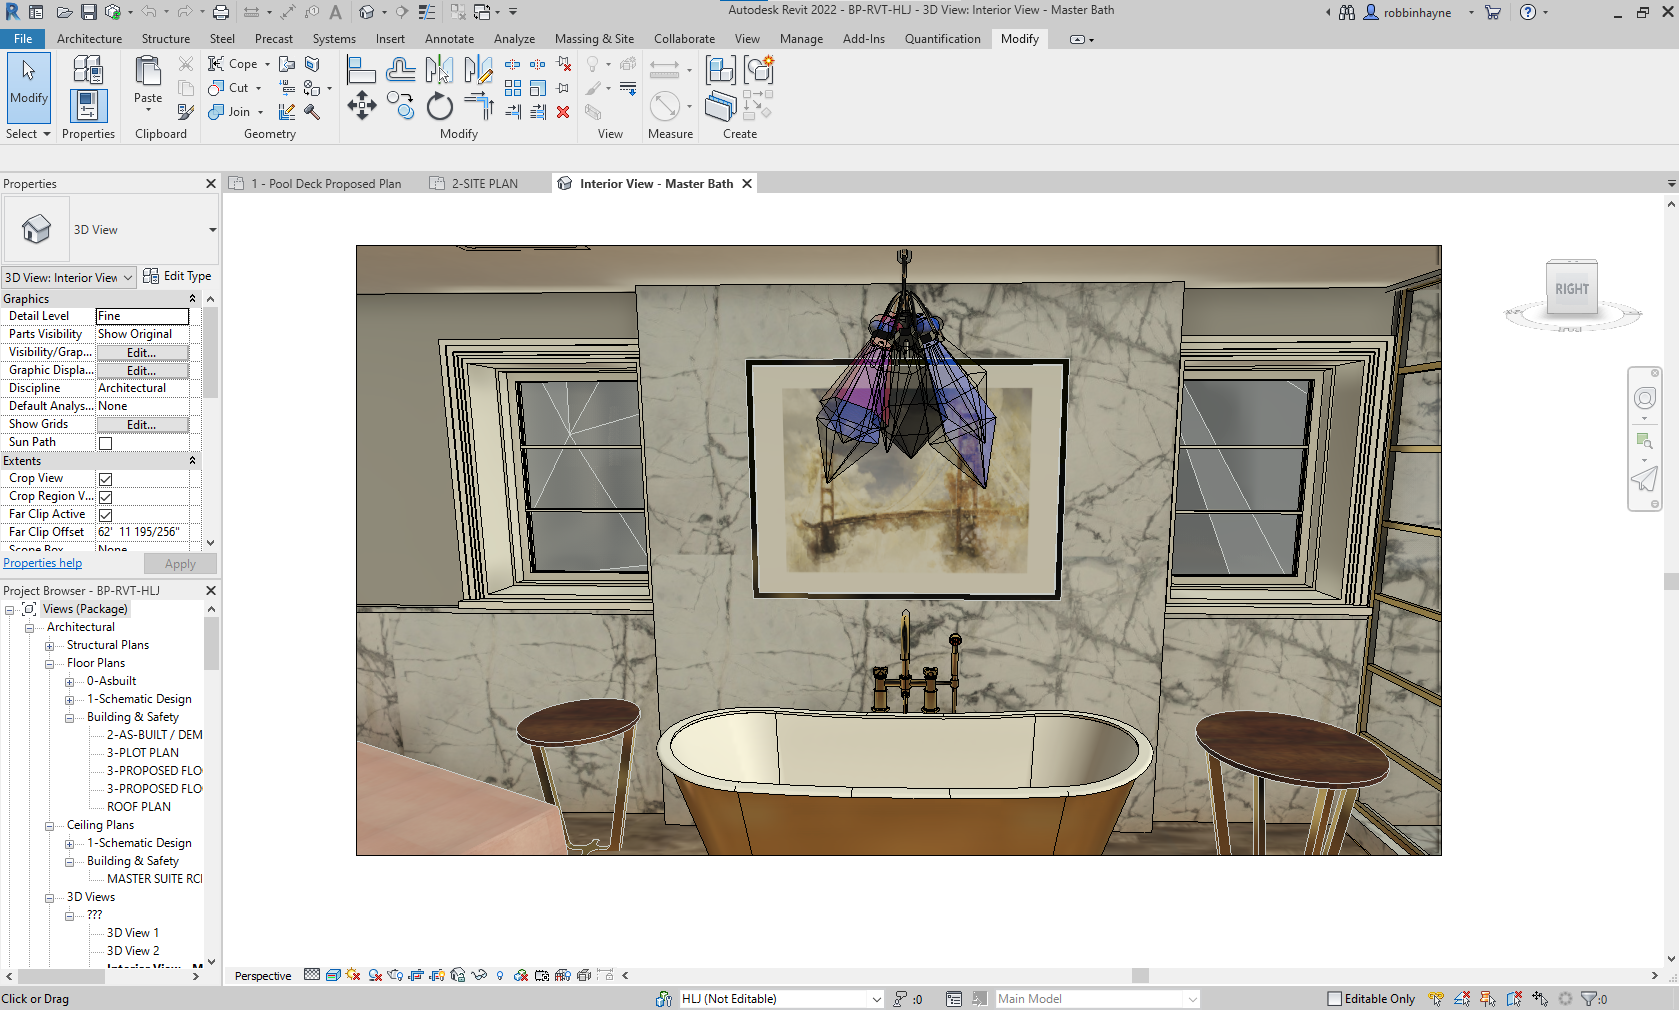Image resolution: width=1679 pixels, height=1010 pixels.
Task: Click the Copy tool icon
Action: coord(400,106)
